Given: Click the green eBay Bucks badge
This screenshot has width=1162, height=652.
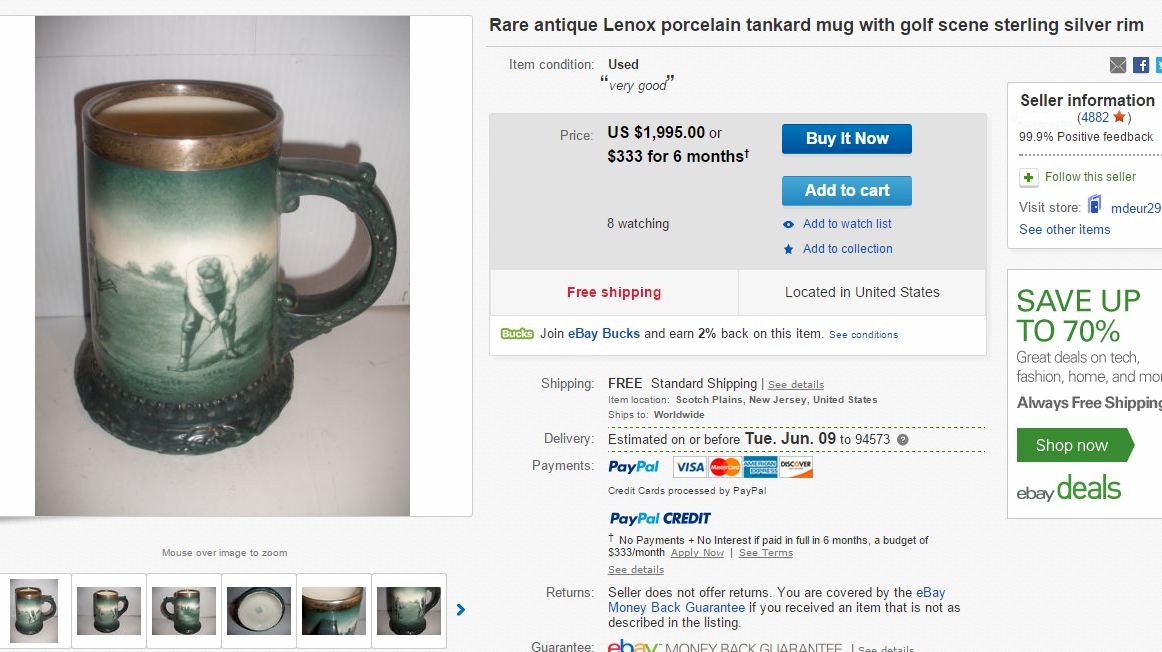Looking at the screenshot, I should tap(517, 334).
